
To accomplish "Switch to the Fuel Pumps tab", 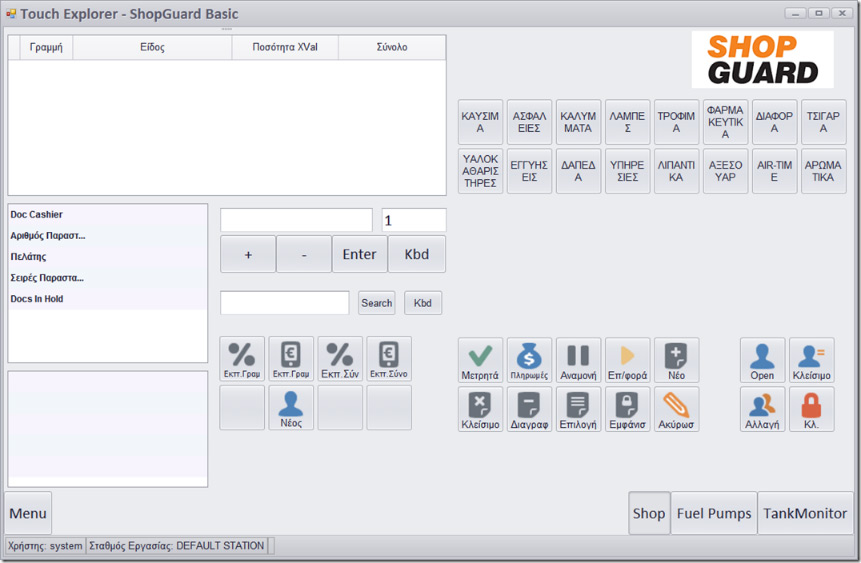I will pyautogui.click(x=714, y=513).
